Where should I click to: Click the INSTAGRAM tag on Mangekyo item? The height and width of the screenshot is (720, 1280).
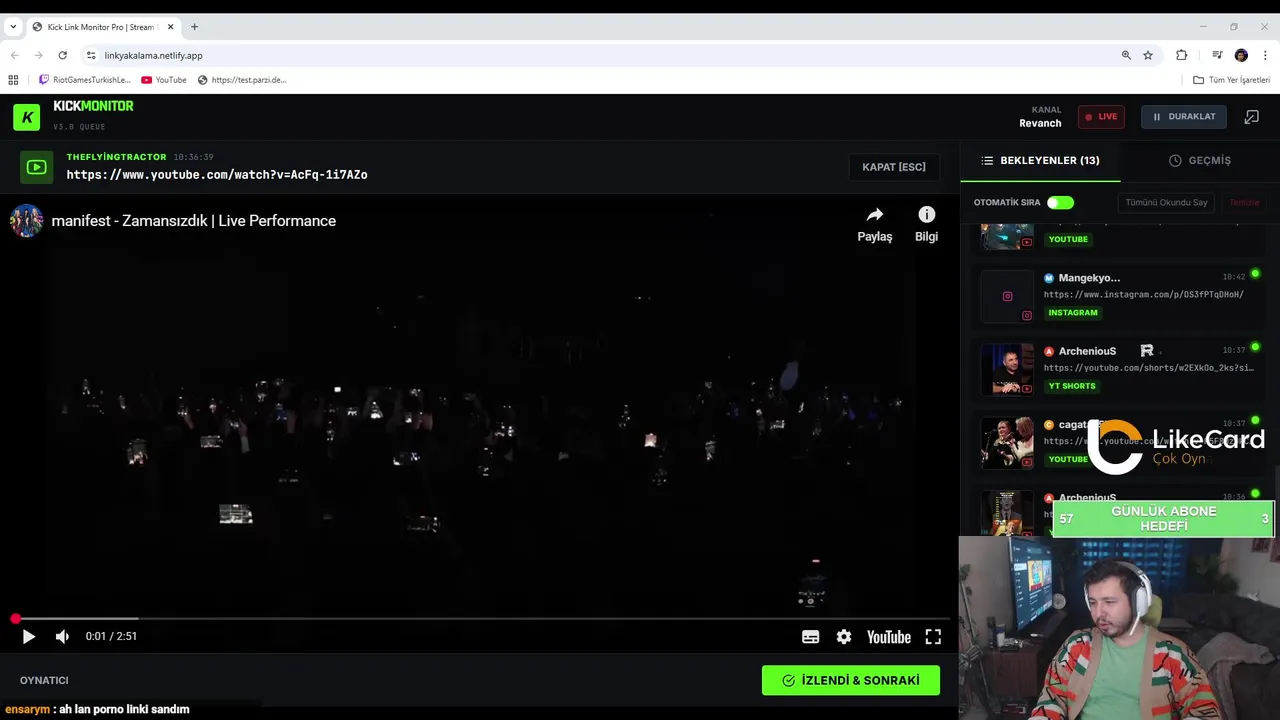(1073, 313)
